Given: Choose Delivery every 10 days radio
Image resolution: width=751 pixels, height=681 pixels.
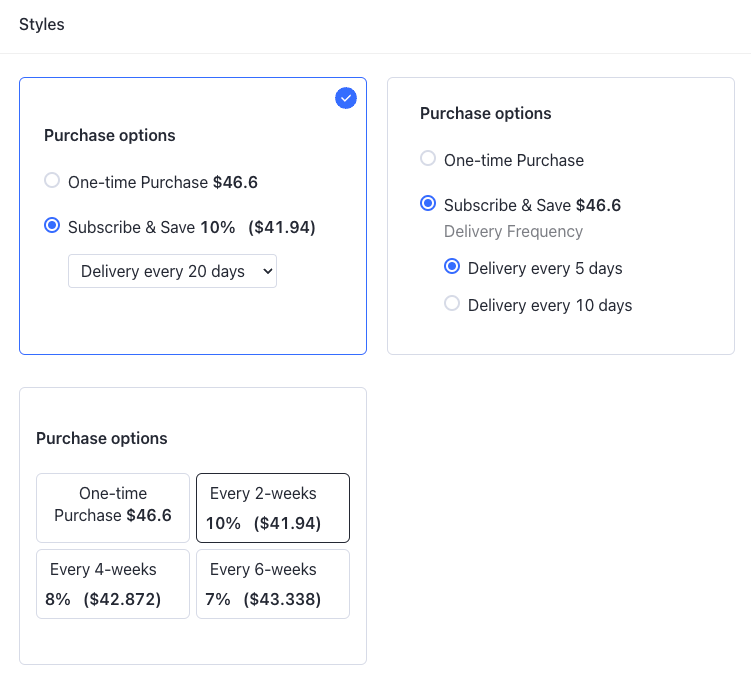Looking at the screenshot, I should pyautogui.click(x=452, y=303).
